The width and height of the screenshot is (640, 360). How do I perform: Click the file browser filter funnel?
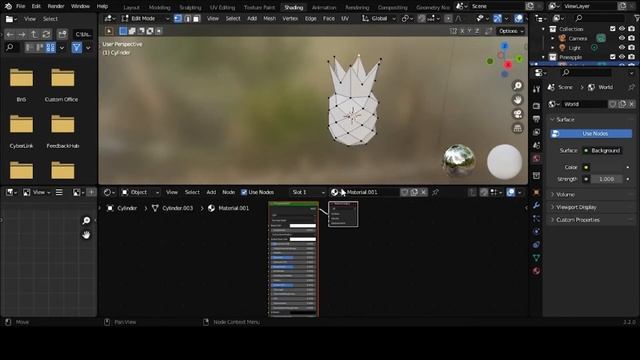pos(76,48)
